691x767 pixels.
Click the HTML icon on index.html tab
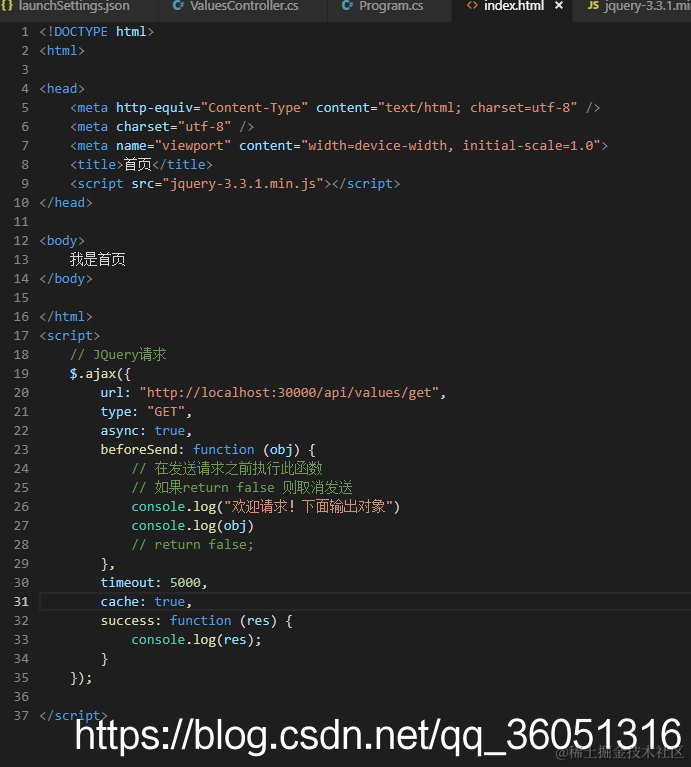472,6
